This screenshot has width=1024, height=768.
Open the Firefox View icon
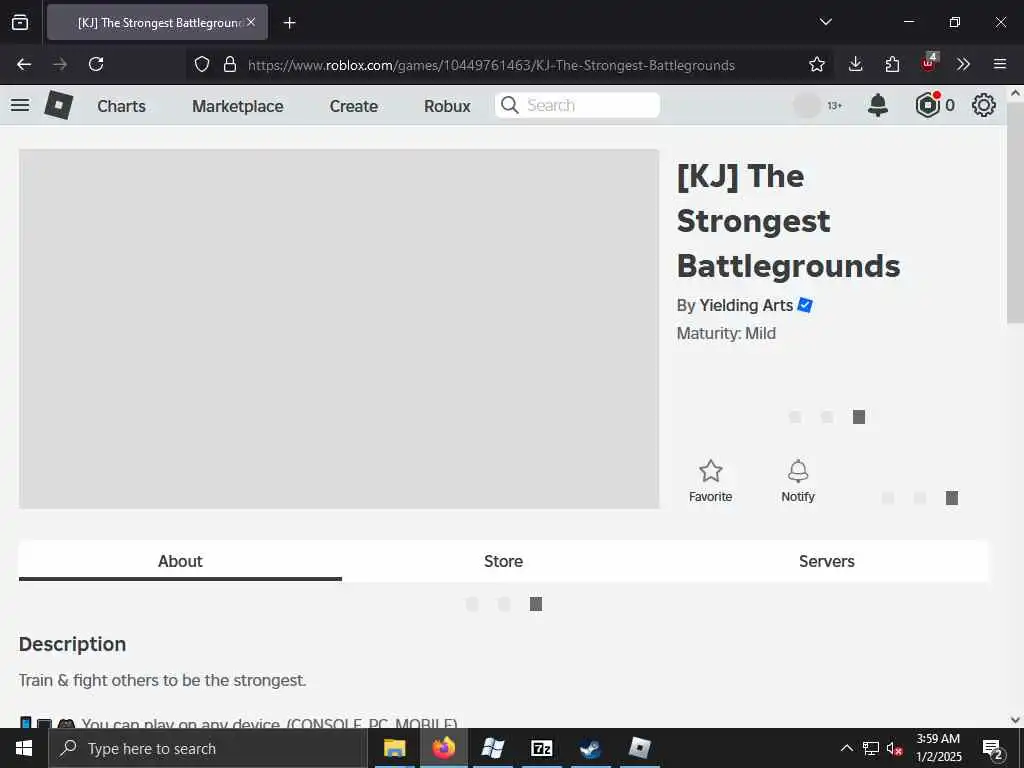[20, 22]
